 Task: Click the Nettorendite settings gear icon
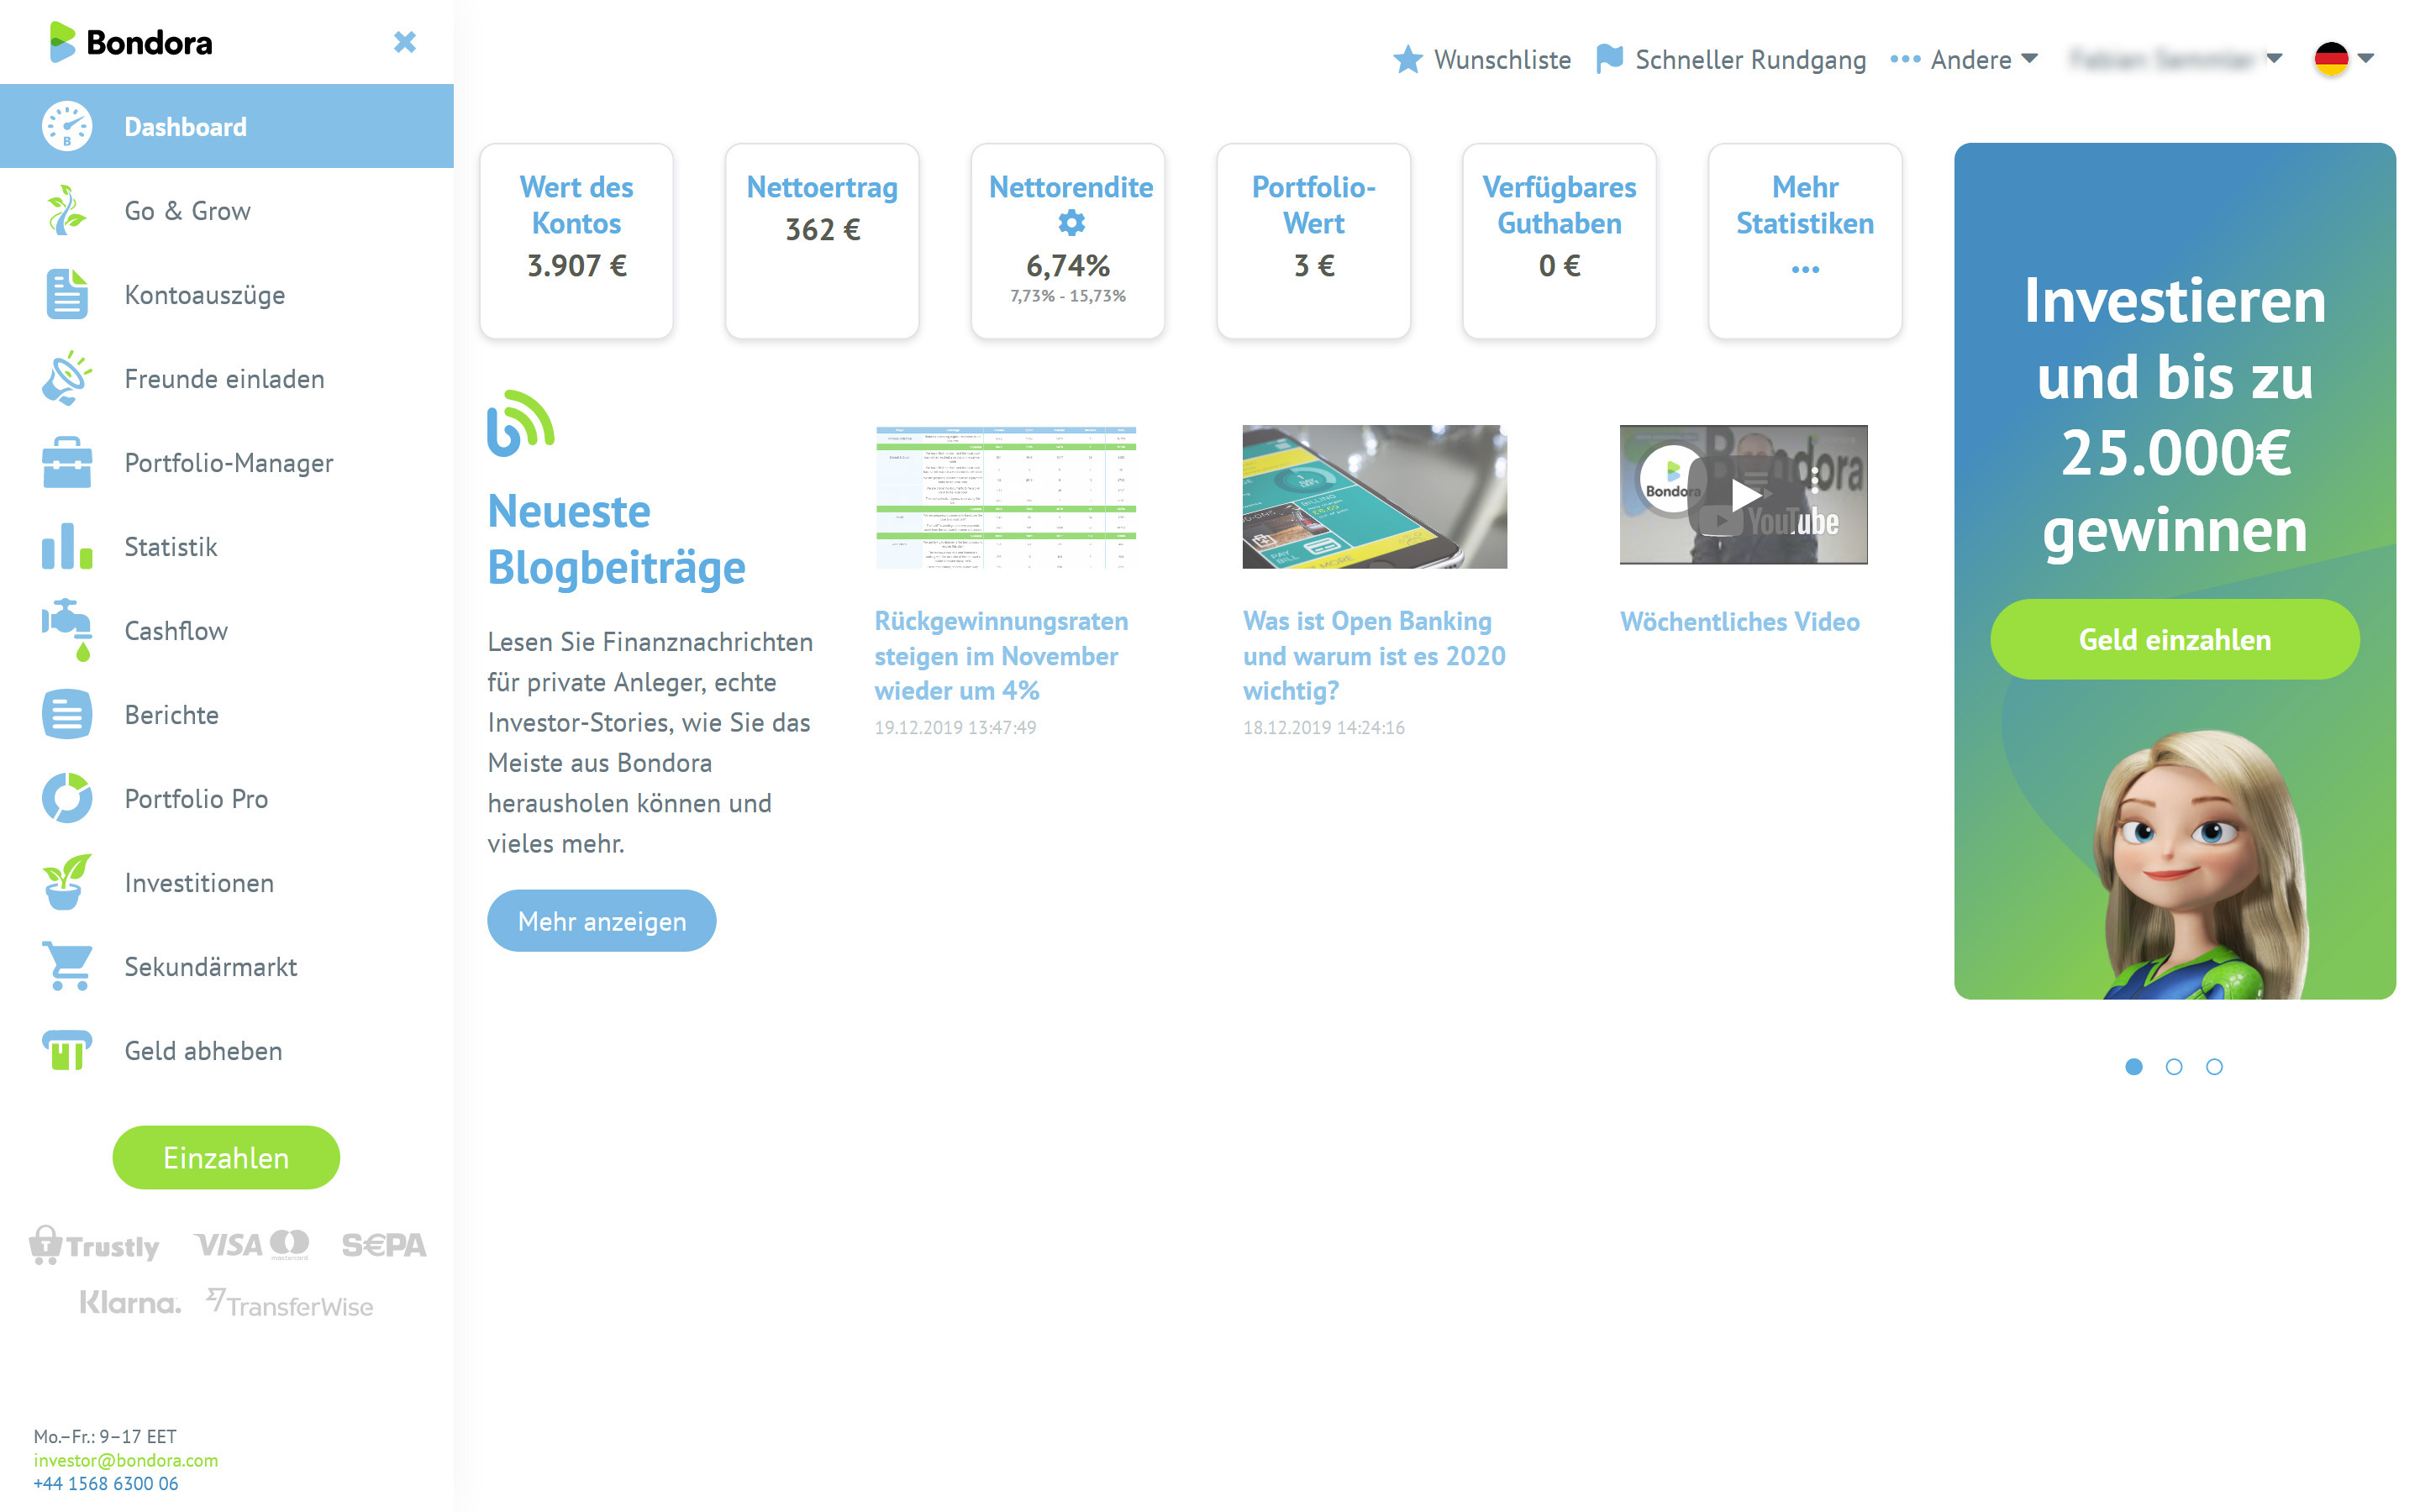coord(1071,223)
